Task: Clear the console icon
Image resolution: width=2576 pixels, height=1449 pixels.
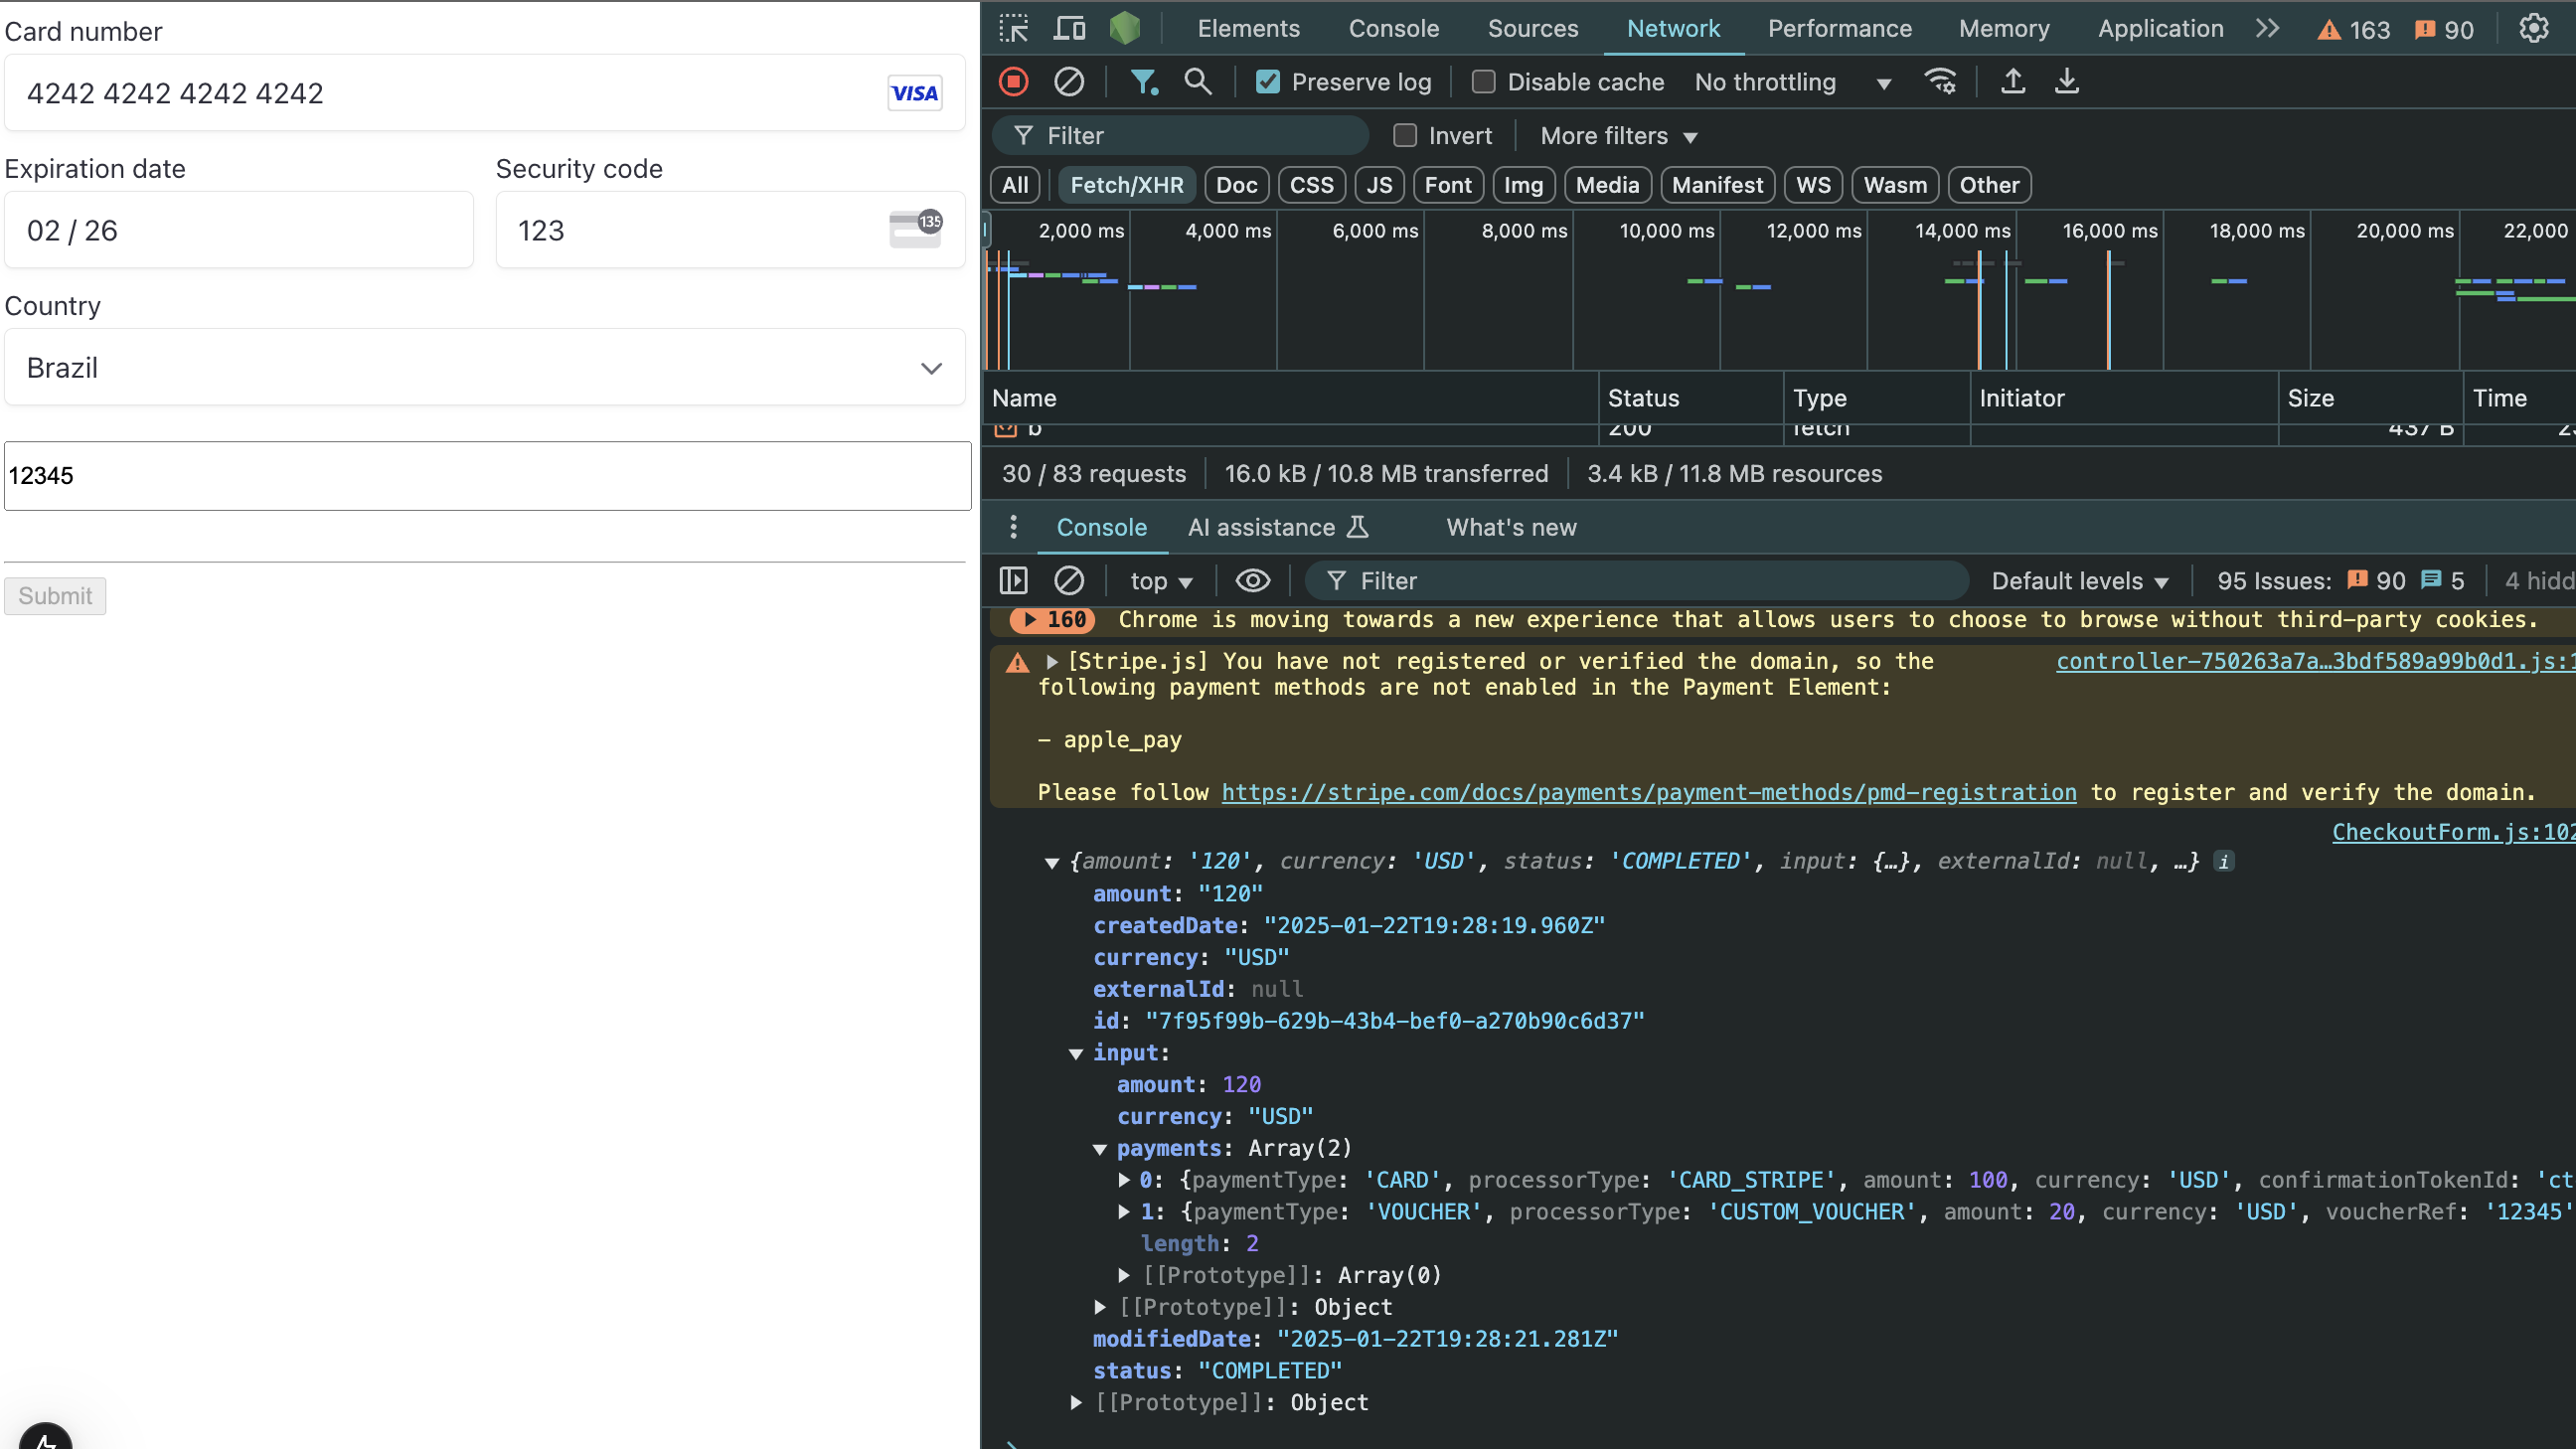Action: tap(1069, 581)
